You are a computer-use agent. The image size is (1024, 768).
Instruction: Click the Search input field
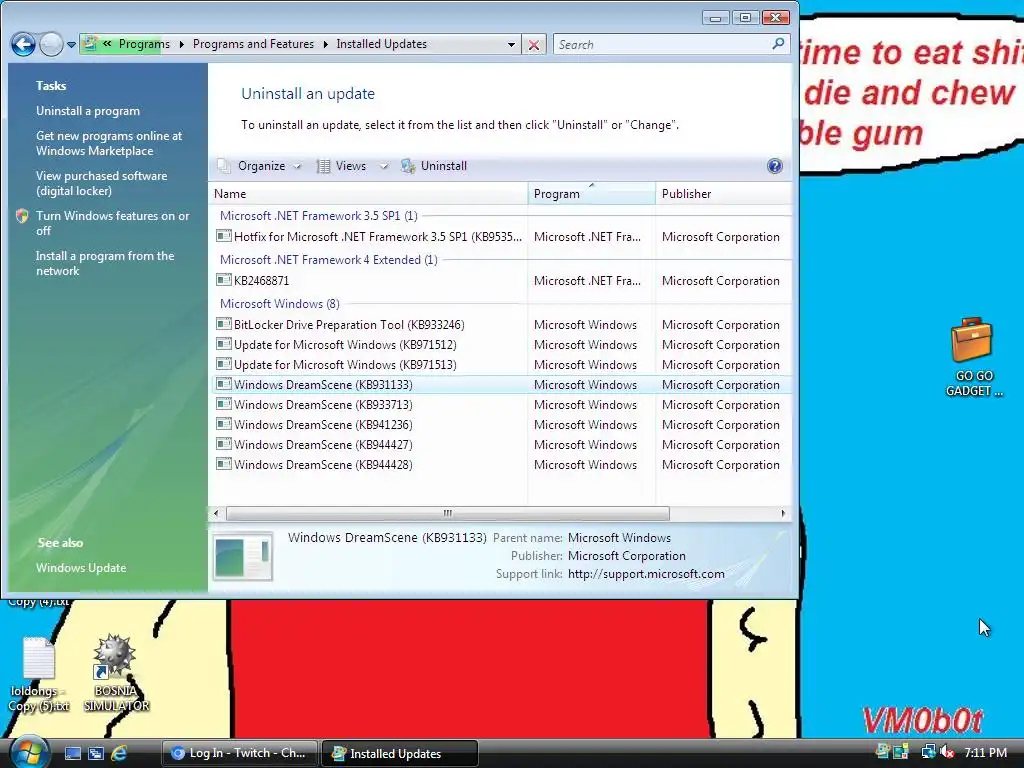[661, 44]
